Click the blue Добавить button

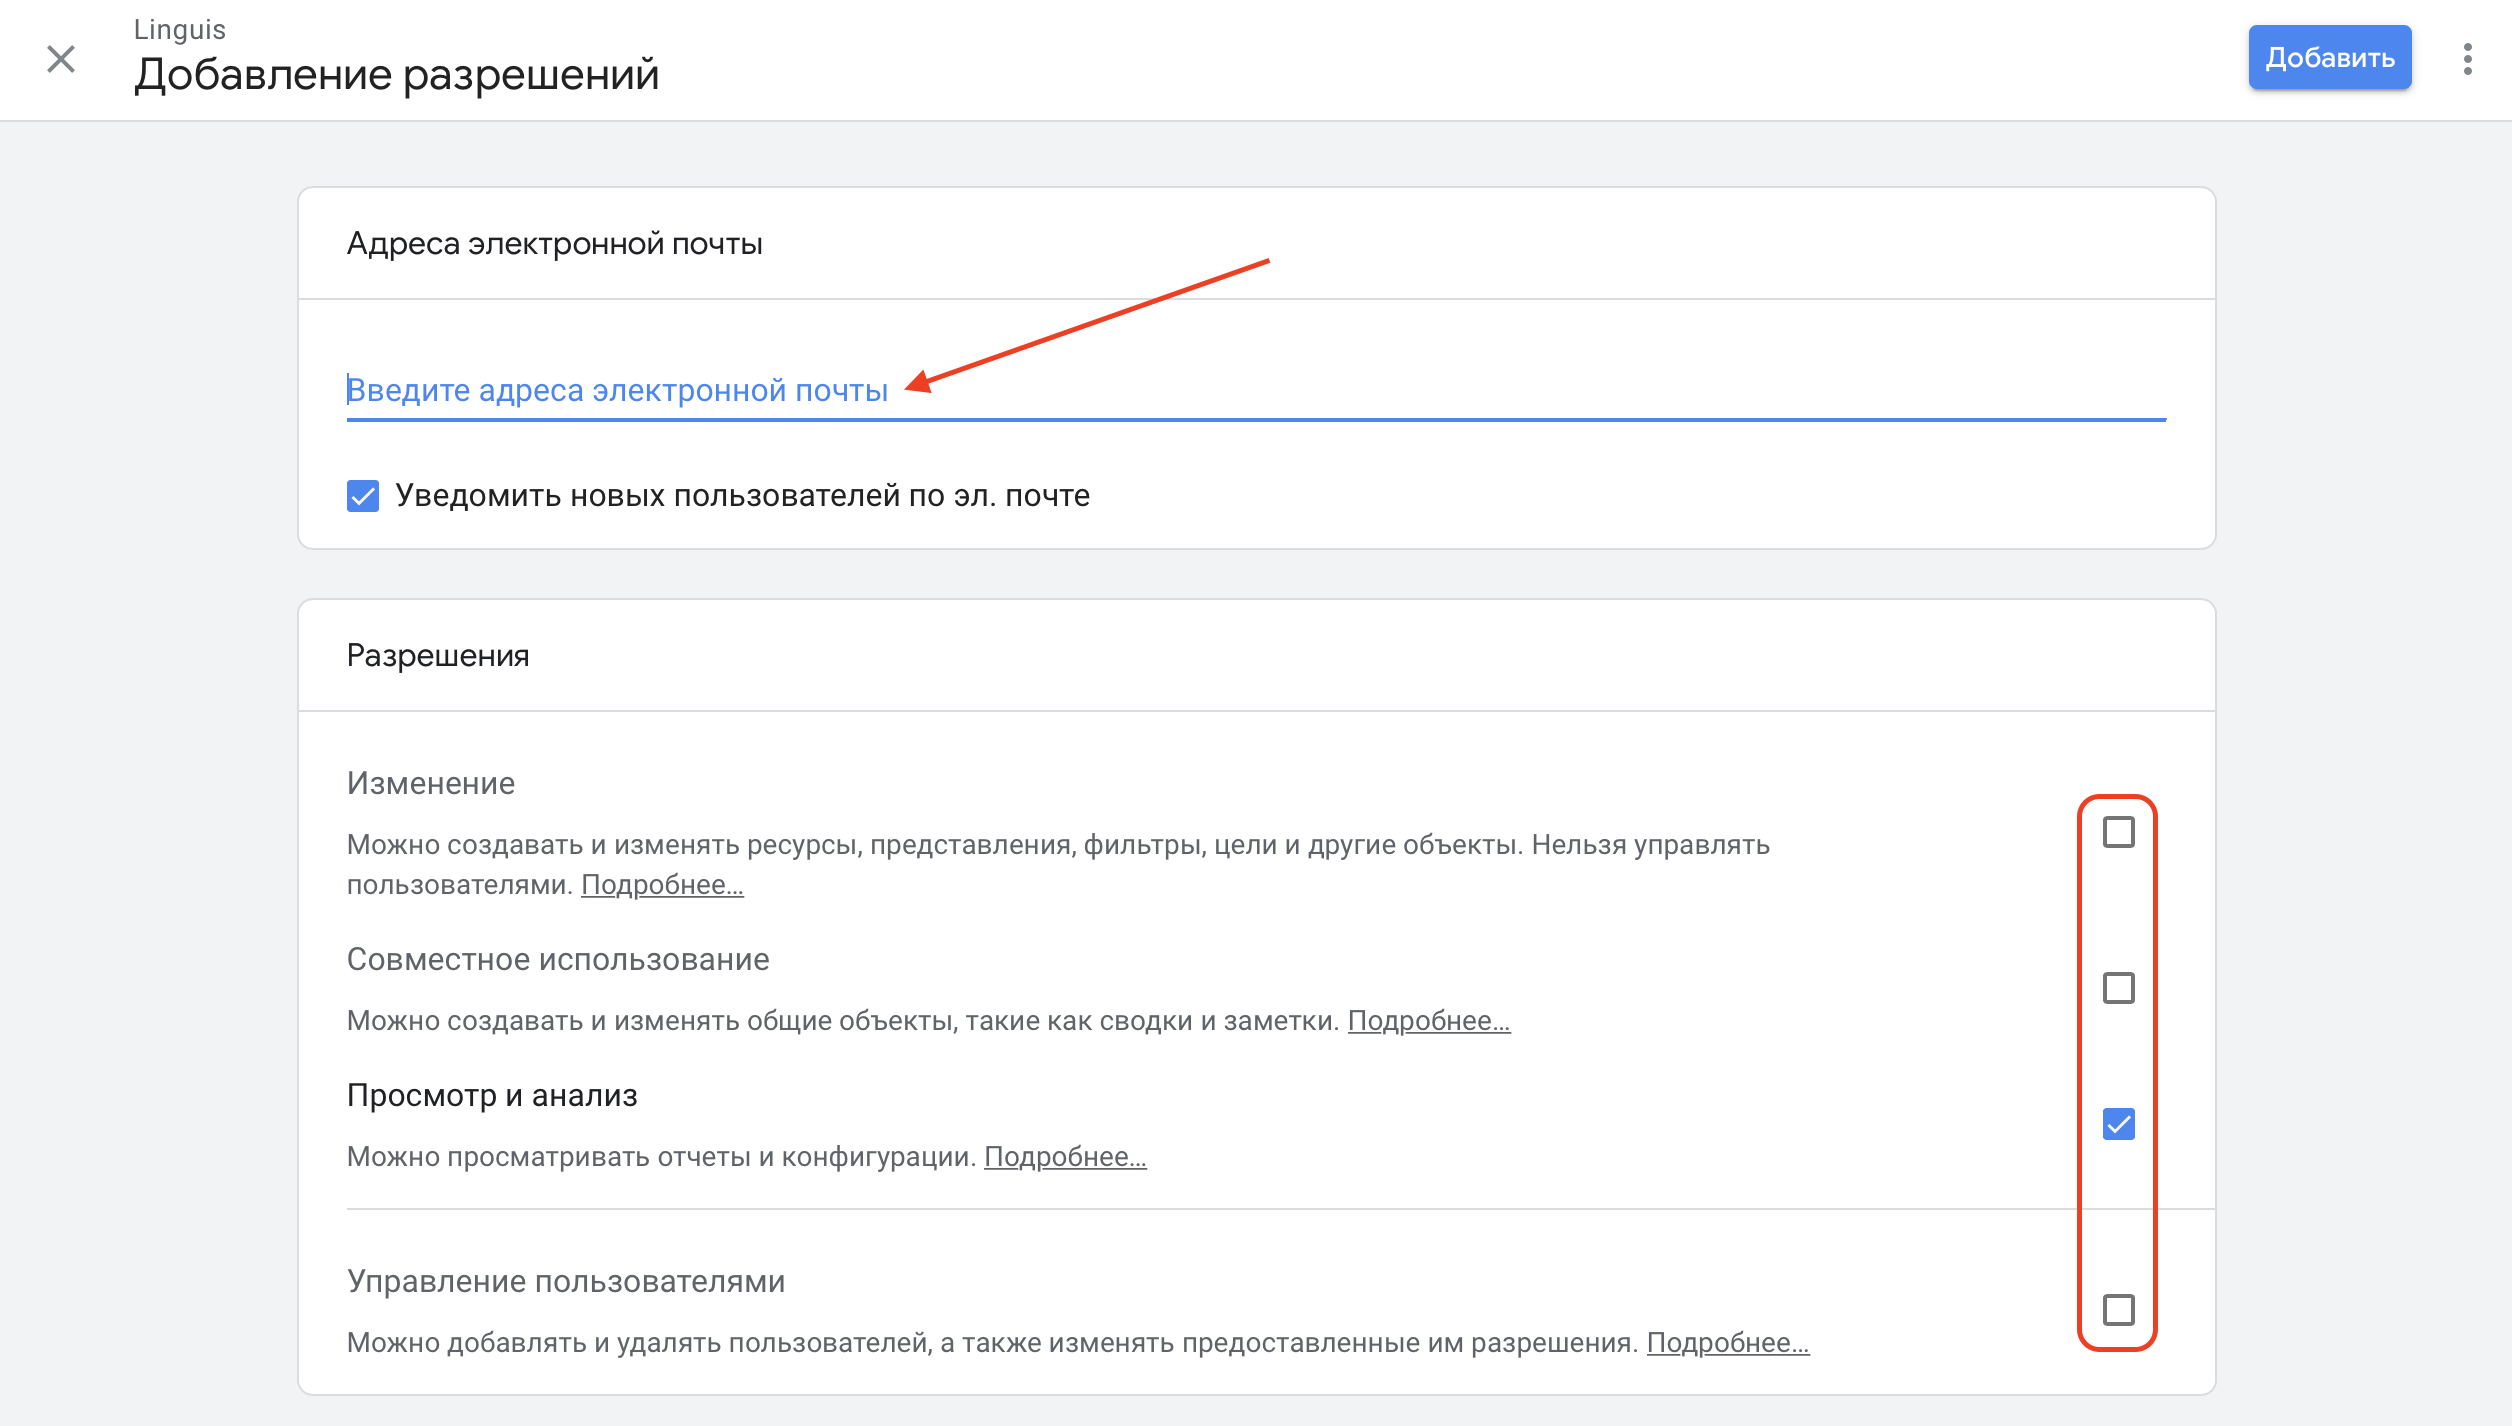[2329, 58]
